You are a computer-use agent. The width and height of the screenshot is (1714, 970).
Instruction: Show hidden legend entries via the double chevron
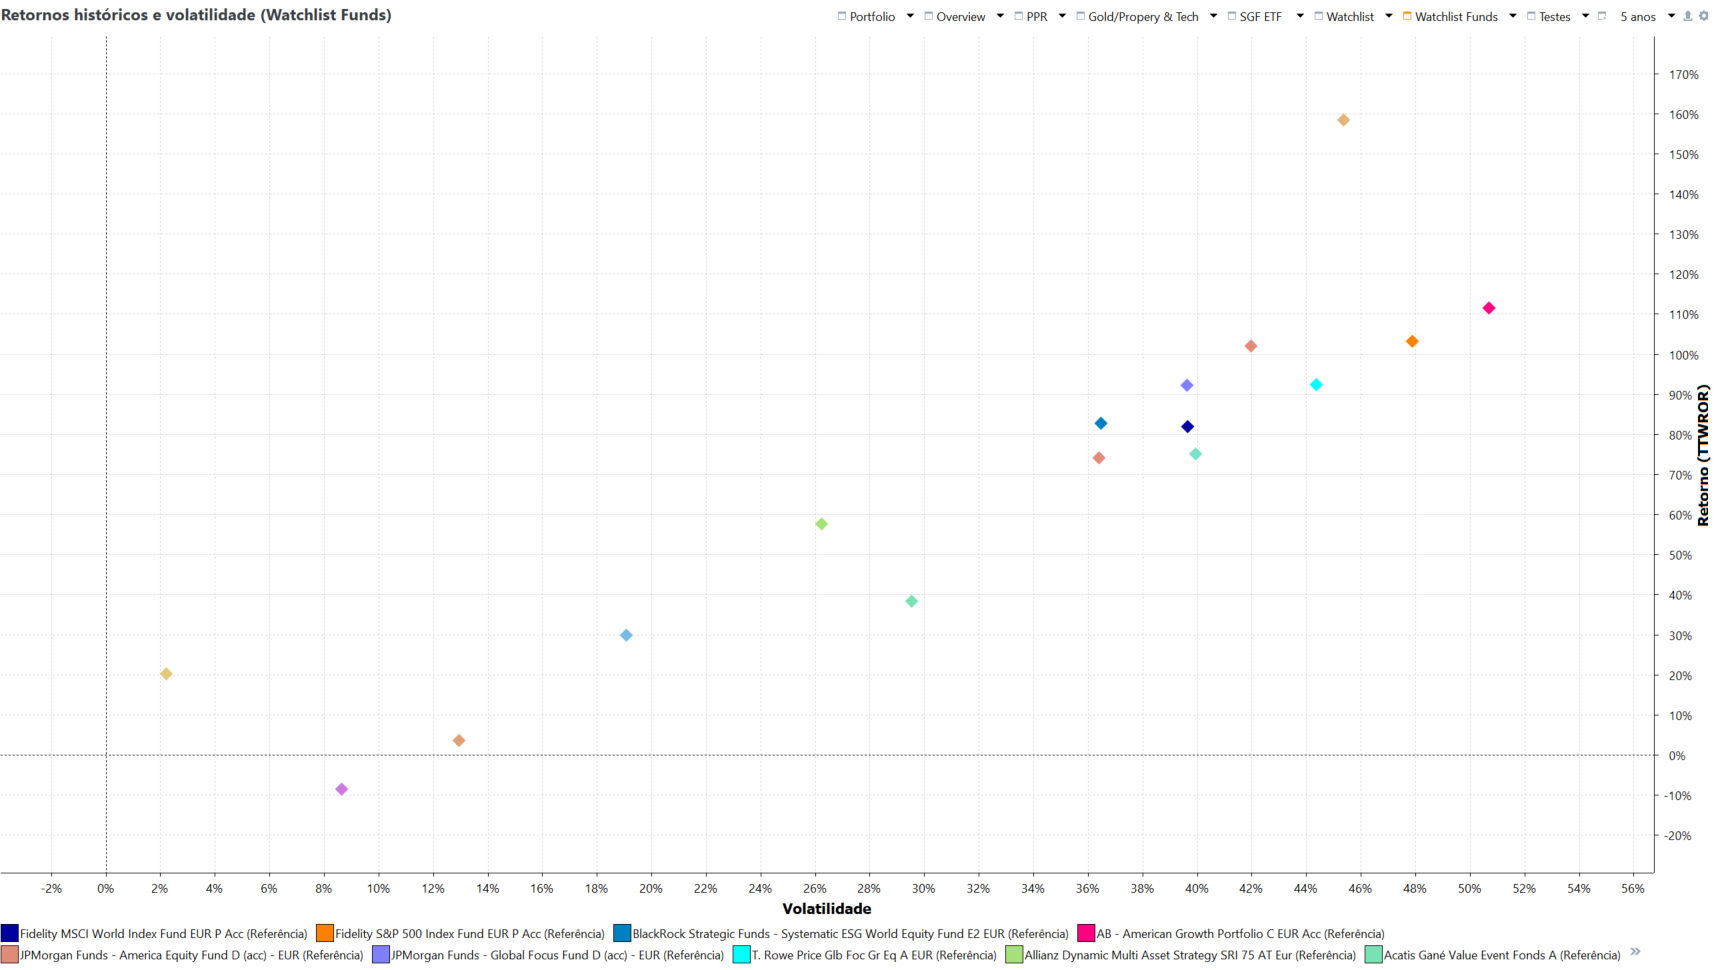click(x=1635, y=952)
